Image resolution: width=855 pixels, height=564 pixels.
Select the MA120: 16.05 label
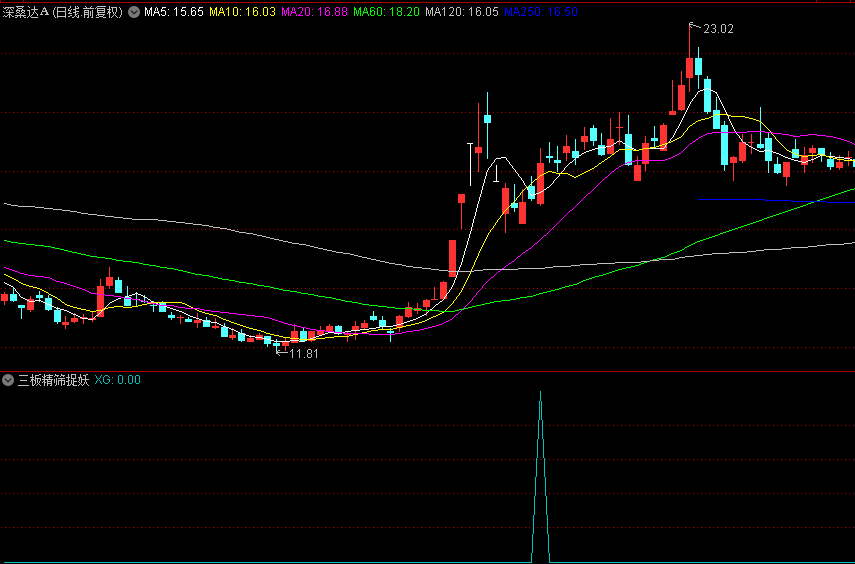pos(462,12)
